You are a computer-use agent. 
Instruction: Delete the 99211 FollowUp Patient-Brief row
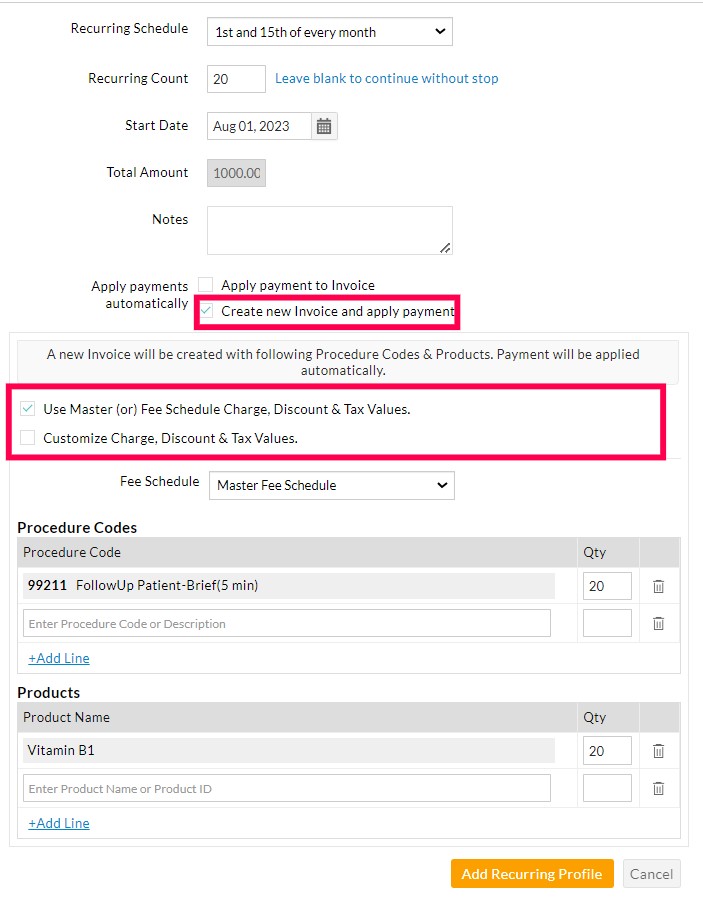pyautogui.click(x=659, y=586)
